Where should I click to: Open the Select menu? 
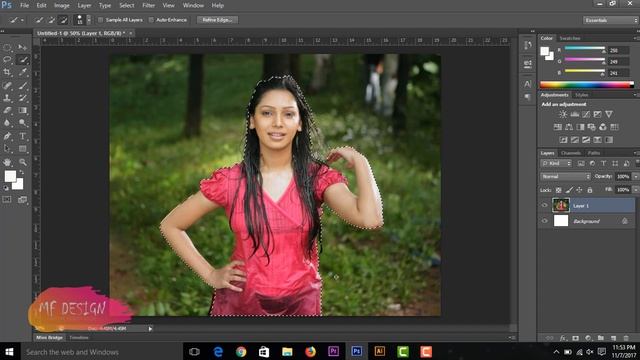(127, 5)
